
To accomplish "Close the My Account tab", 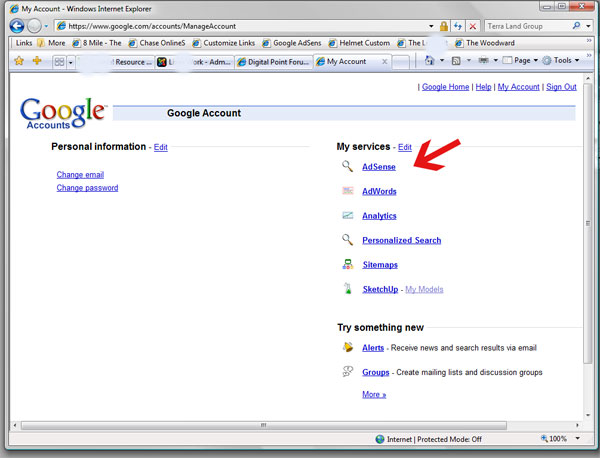I will [385, 62].
